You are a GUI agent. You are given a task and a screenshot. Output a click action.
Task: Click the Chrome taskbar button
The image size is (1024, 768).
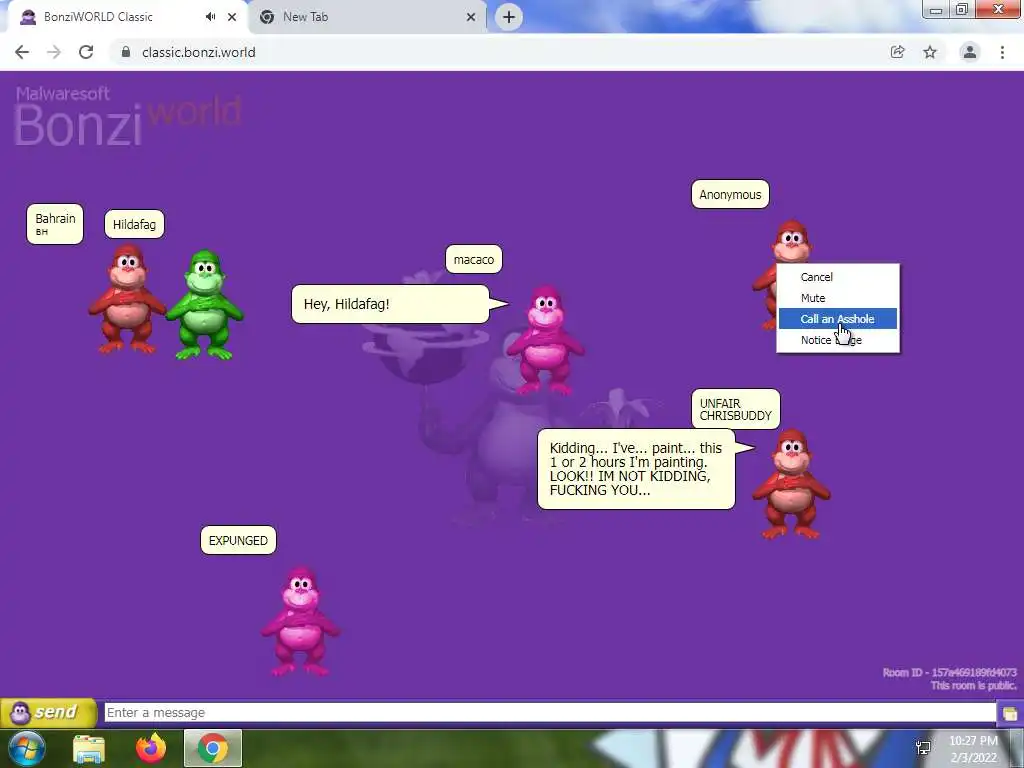coord(213,748)
